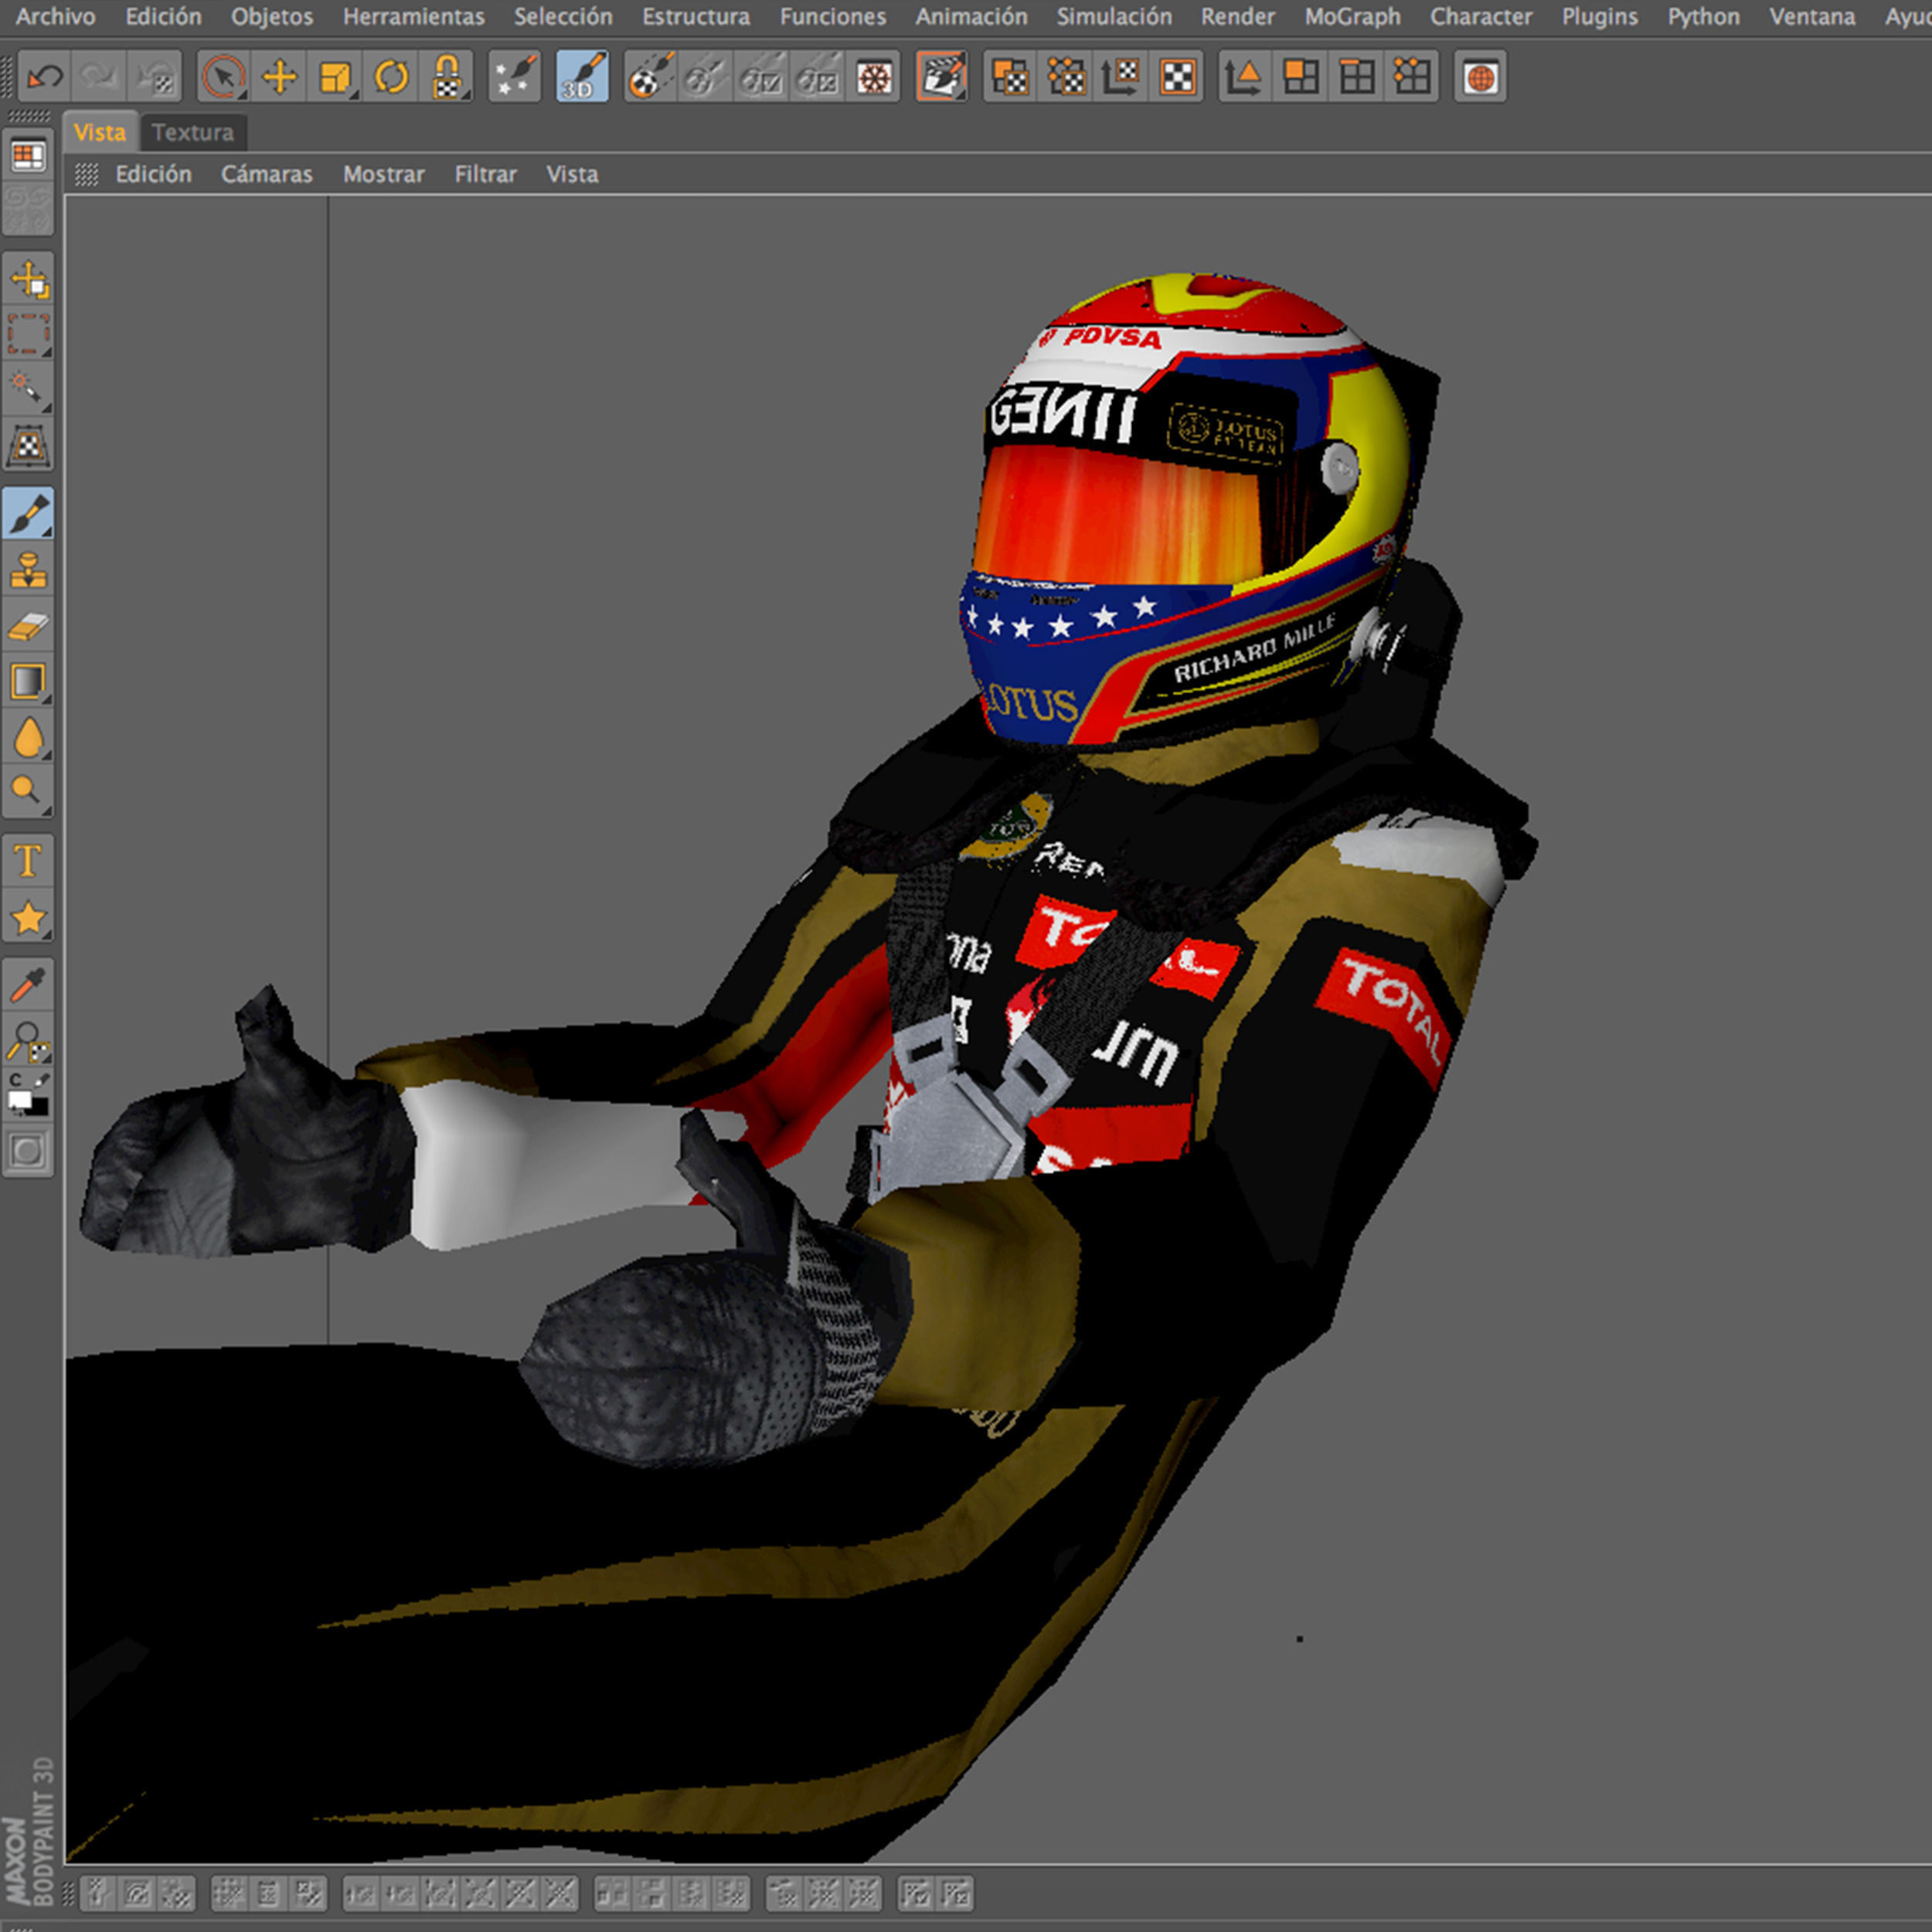This screenshot has width=1932, height=1932.
Task: Click the viewport dotted grip handle icon
Action: coord(87,174)
